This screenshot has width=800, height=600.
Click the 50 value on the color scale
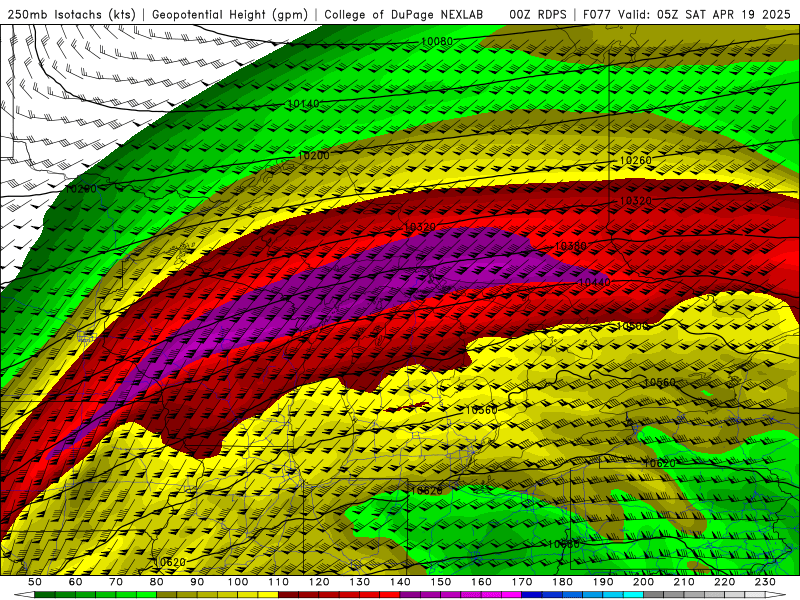[35, 582]
